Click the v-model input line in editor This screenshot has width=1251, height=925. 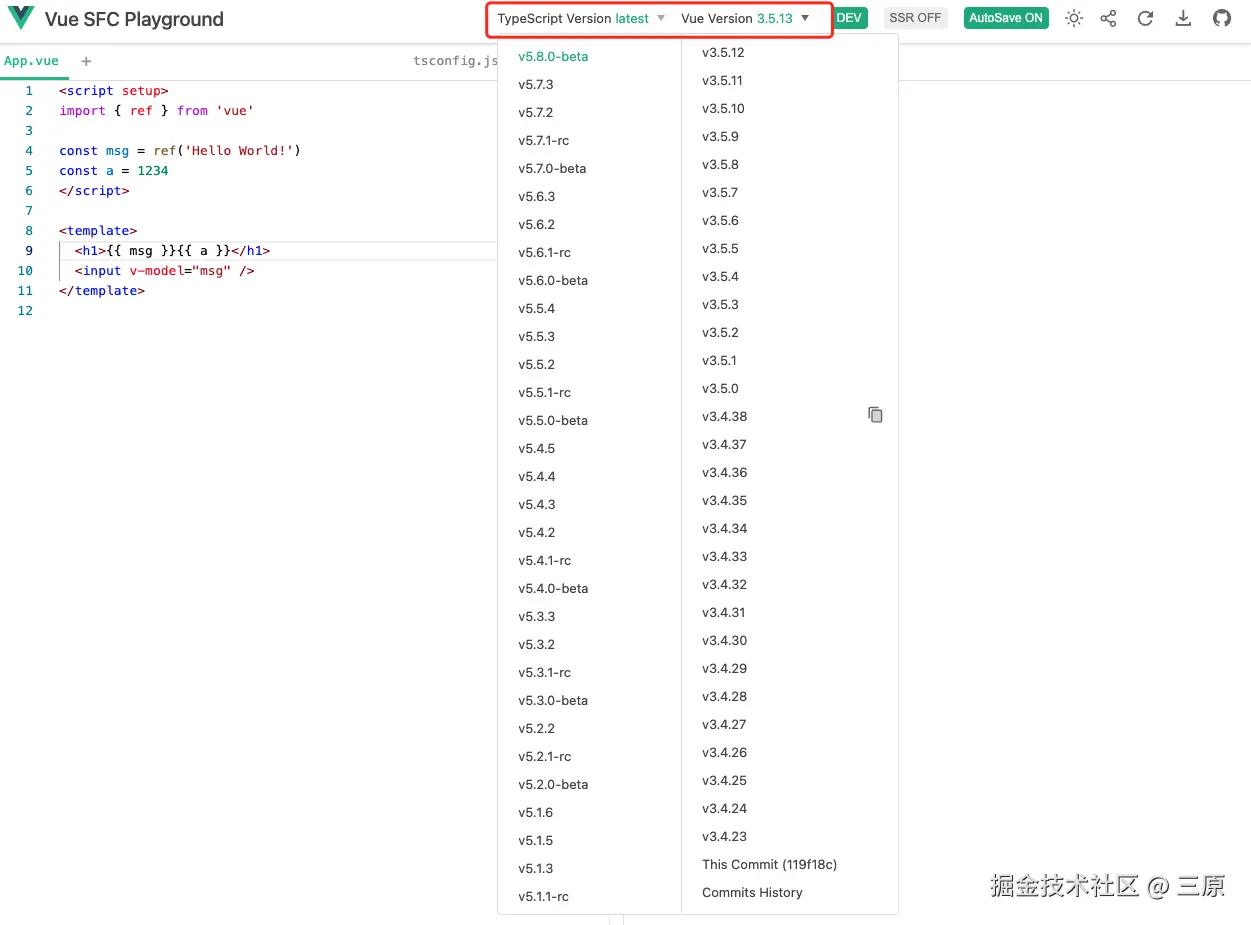(x=164, y=271)
